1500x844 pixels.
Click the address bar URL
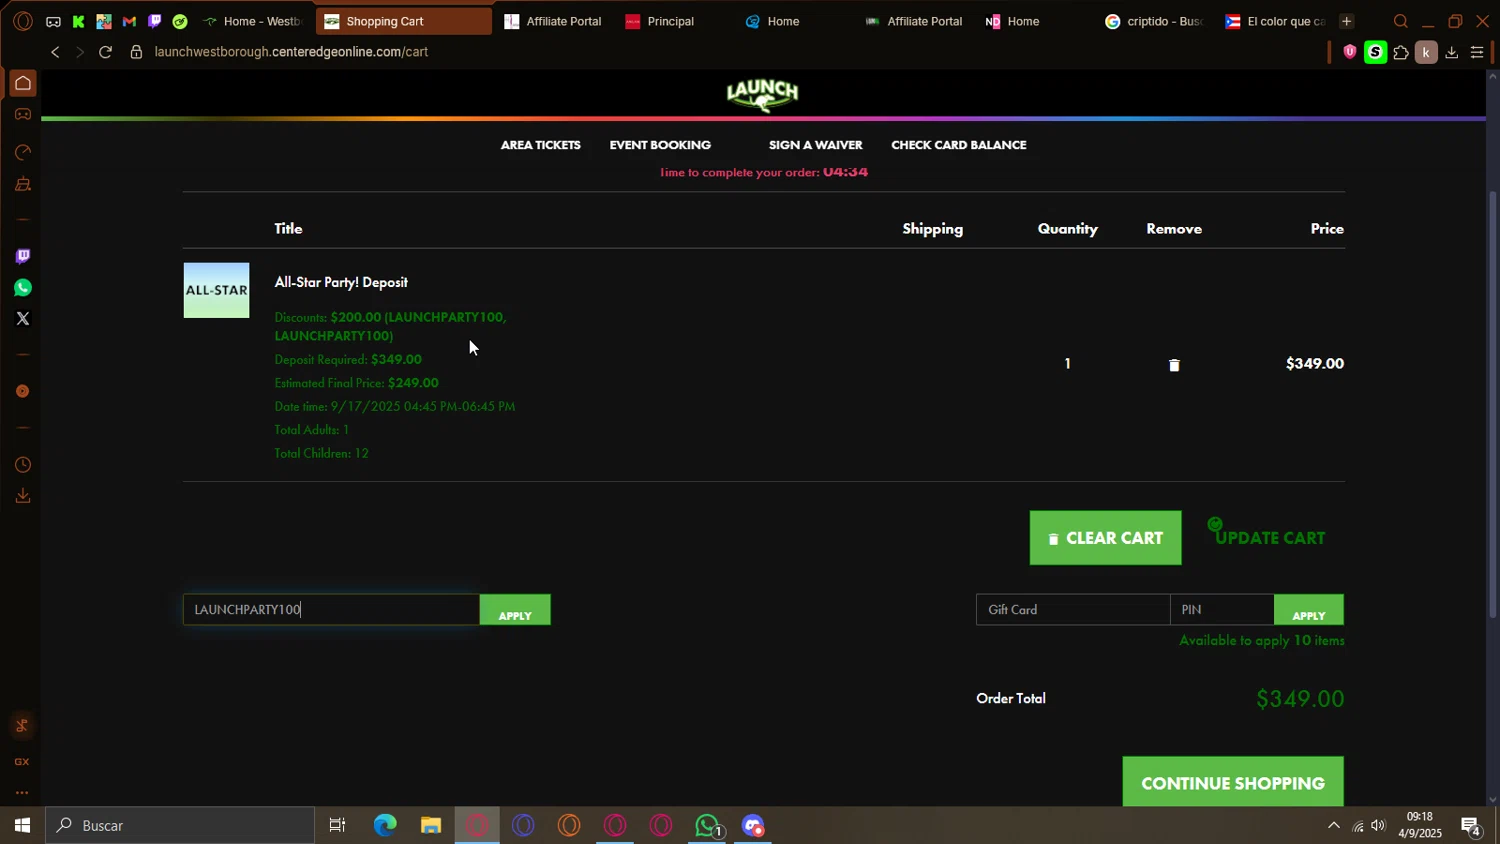click(x=291, y=52)
